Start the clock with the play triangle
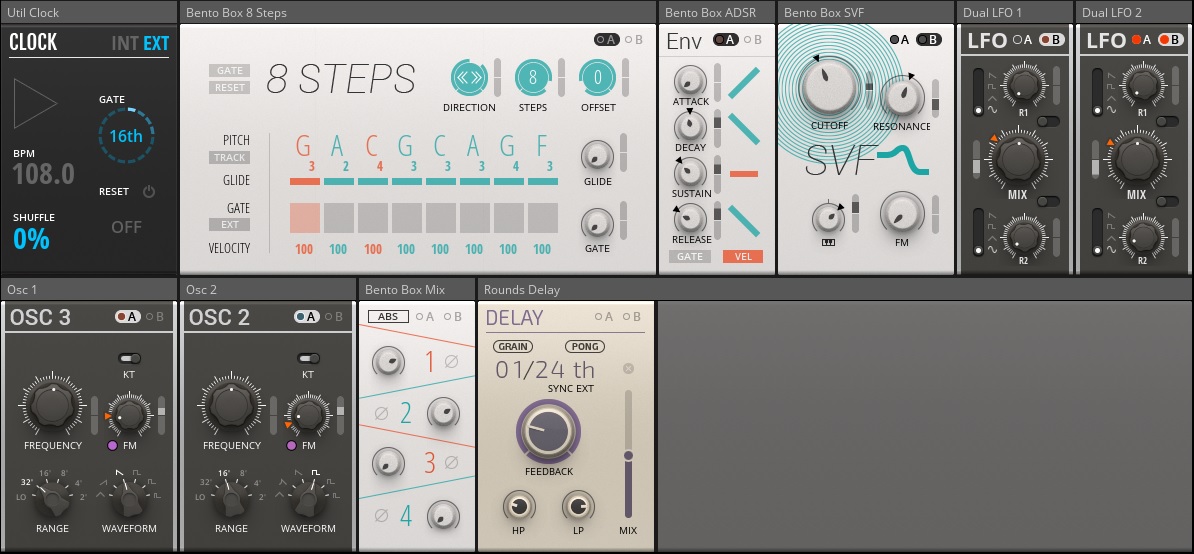Viewport: 1194px width, 554px height. [x=34, y=103]
